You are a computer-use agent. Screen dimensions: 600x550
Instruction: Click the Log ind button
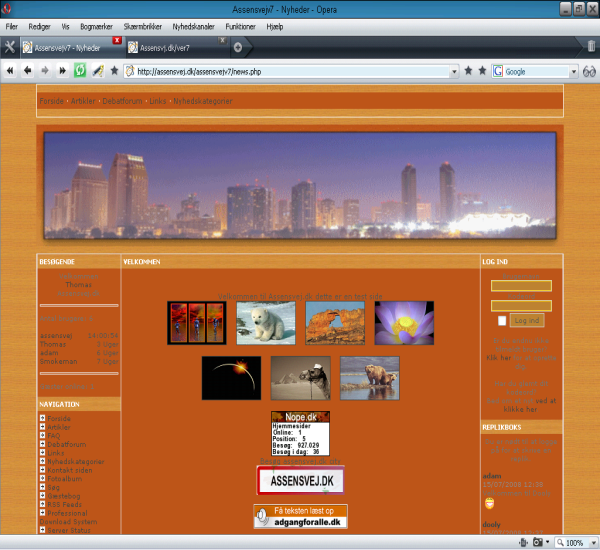pos(527,320)
